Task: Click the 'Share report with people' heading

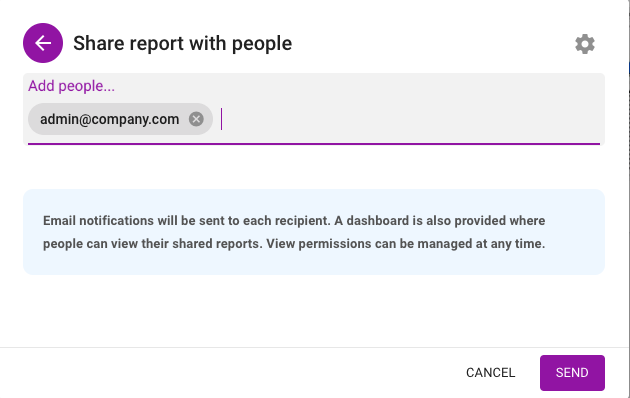Action: (x=182, y=43)
